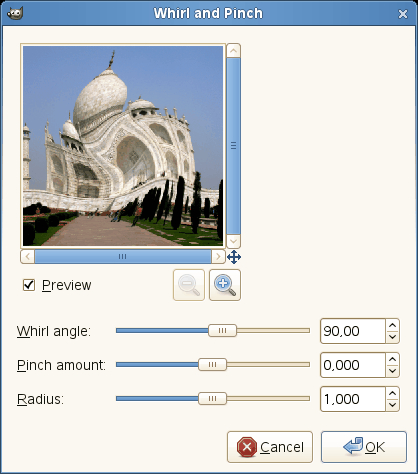Click the preview horizontal scrollbar right arrow

coord(218,257)
